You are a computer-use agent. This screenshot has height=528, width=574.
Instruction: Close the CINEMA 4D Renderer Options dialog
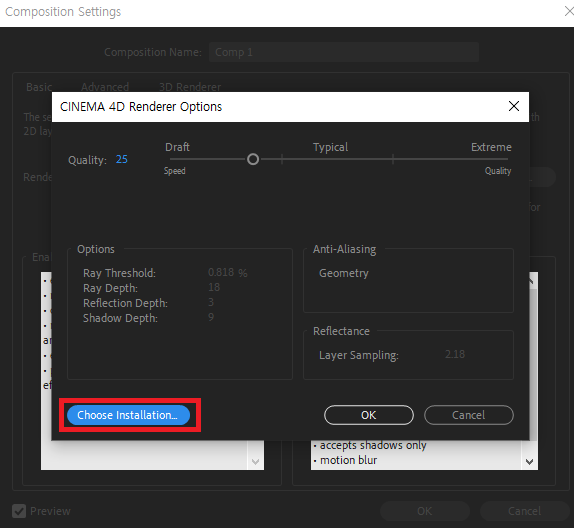click(514, 106)
